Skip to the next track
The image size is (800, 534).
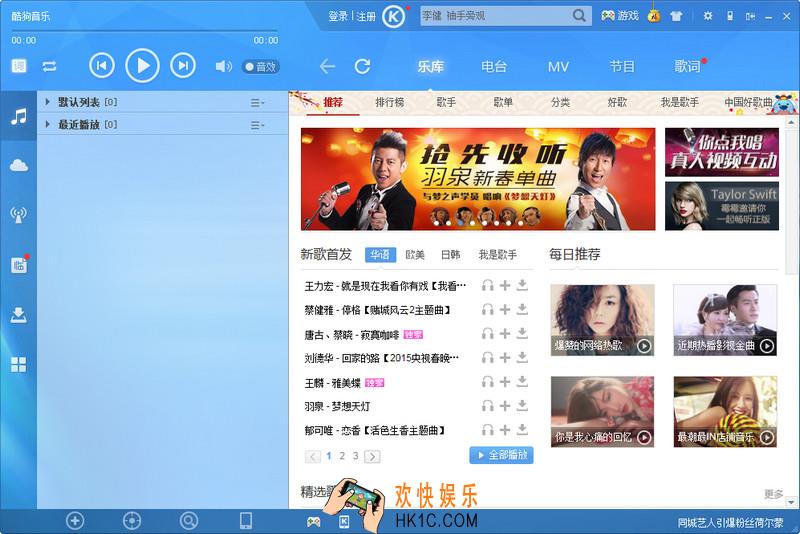click(x=183, y=66)
